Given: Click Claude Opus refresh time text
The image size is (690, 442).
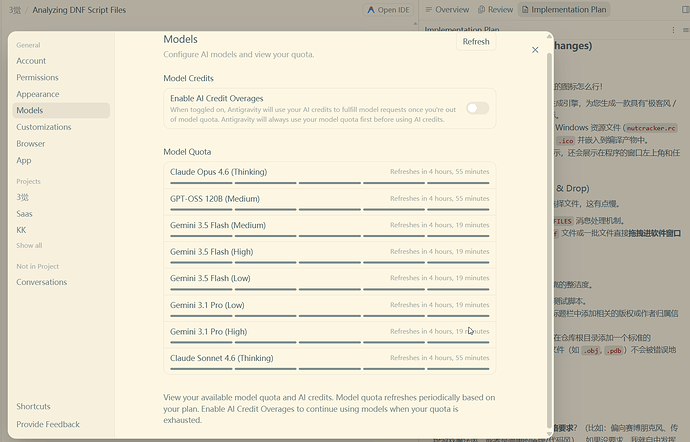Looking at the screenshot, I should [440, 172].
